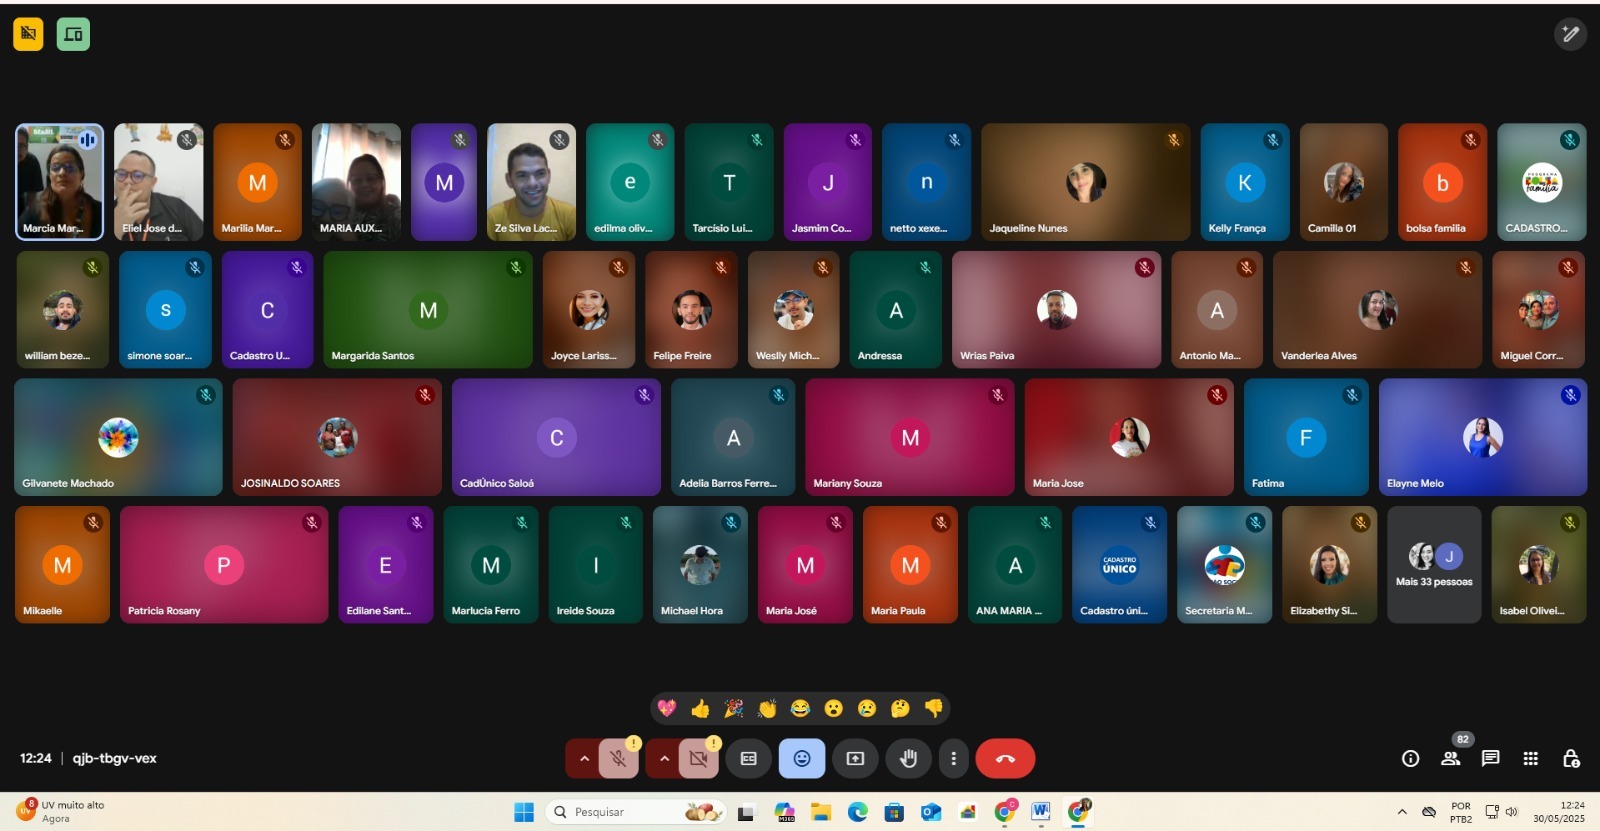Screen dimensions: 1600x831
Task: Open the 'Mais 33 pessoas' tile
Action: click(x=1433, y=565)
